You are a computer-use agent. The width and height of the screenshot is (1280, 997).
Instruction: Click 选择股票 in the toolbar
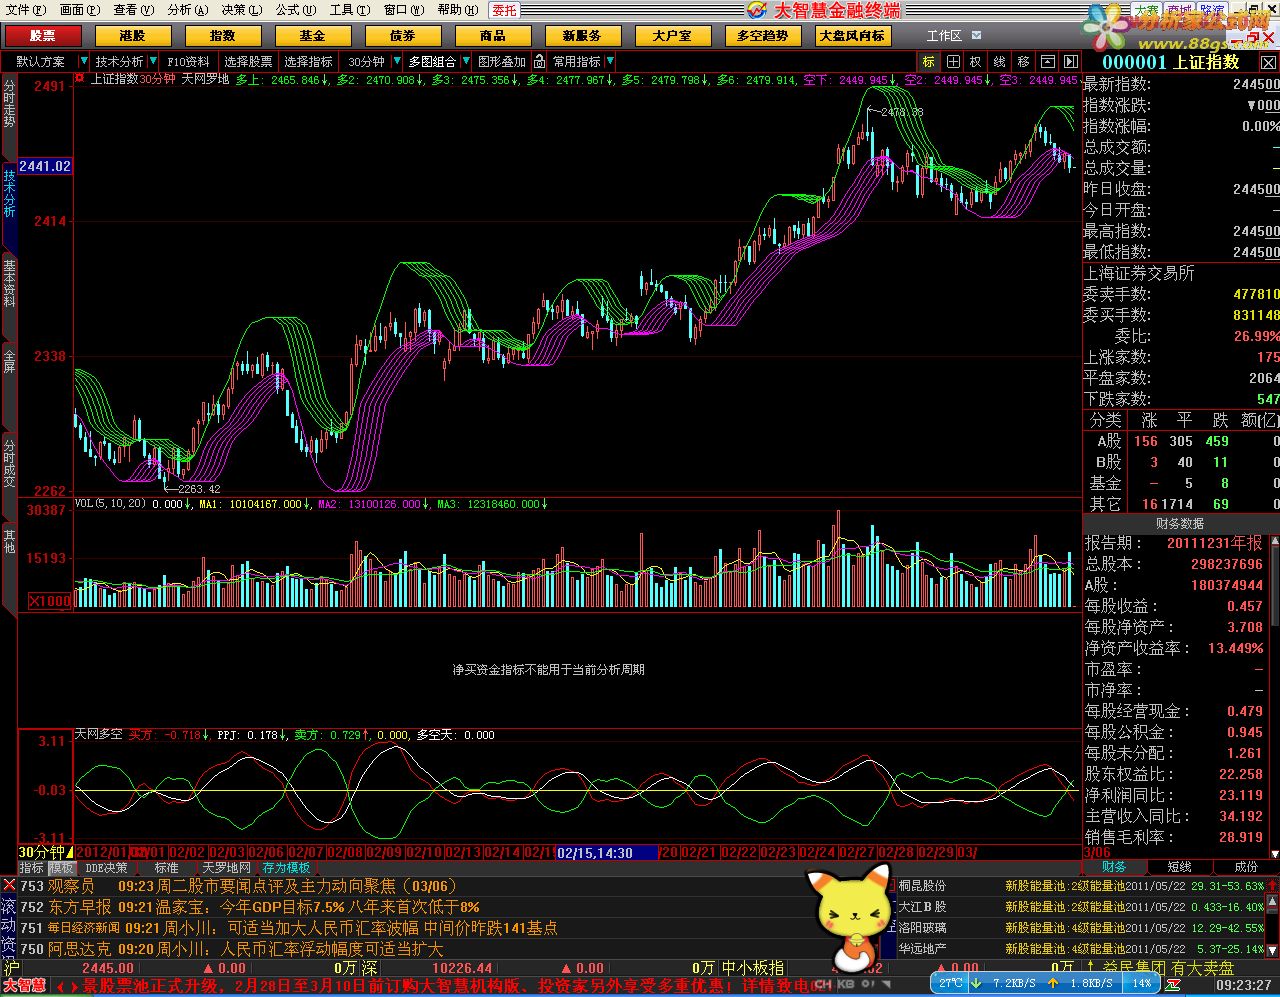pos(248,61)
